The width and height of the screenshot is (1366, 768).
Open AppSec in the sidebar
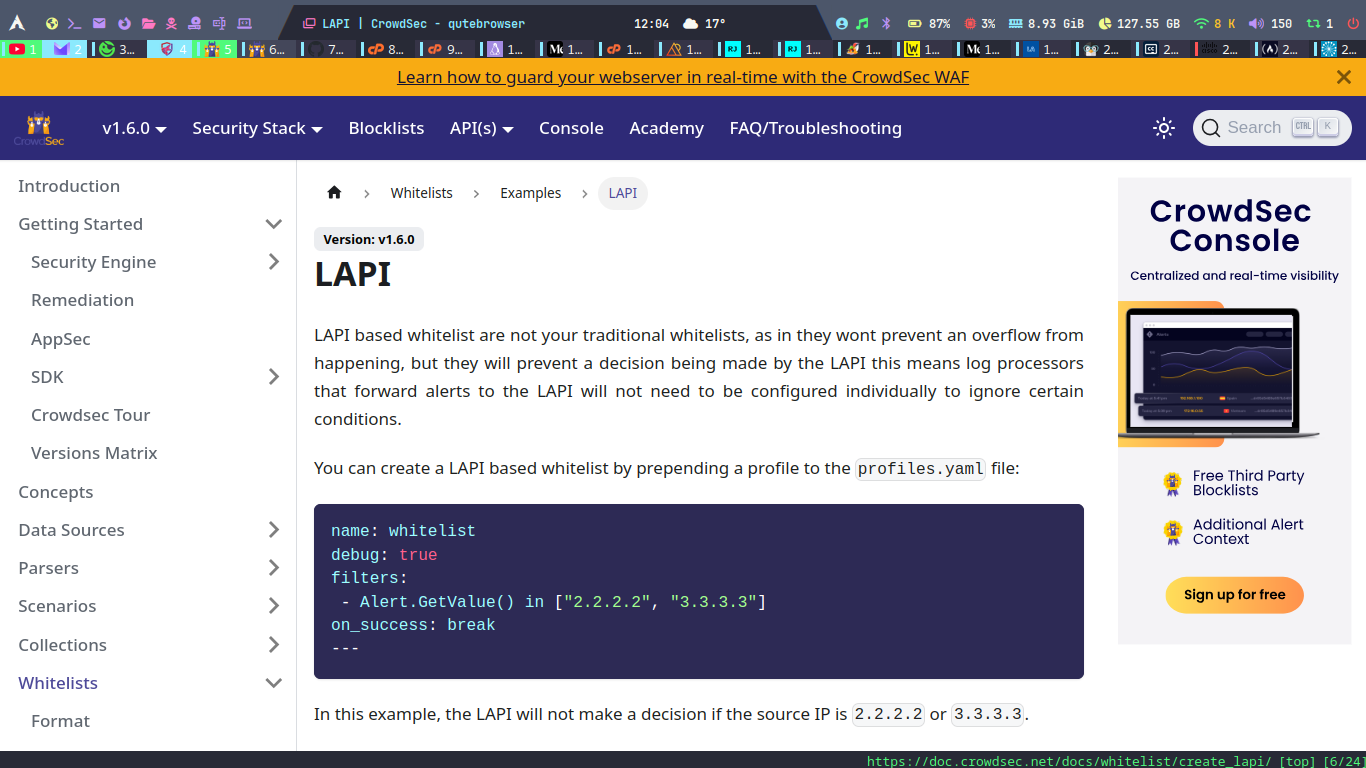point(60,339)
